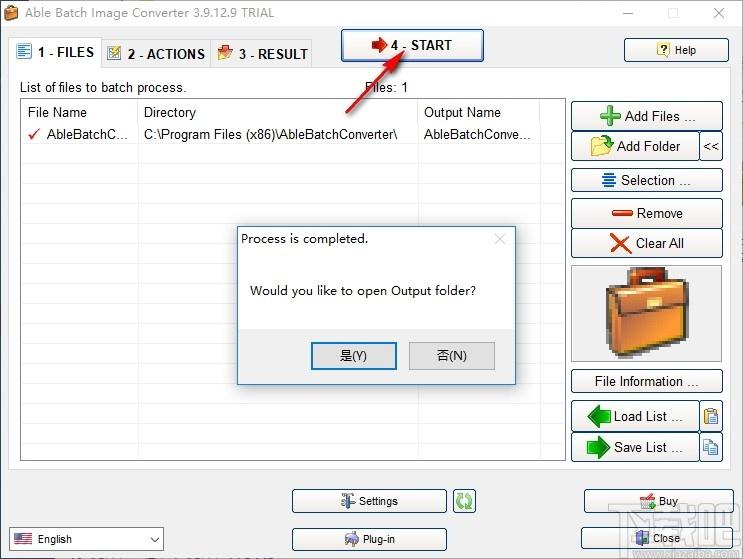Image resolution: width=743 pixels, height=559 pixels.
Task: Open the Plug-in dialog
Action: coord(369,539)
